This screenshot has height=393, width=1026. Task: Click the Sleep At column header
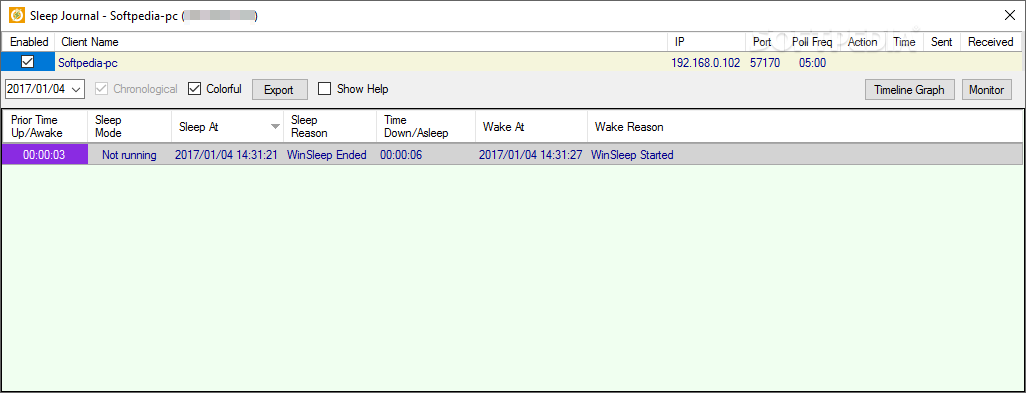pyautogui.click(x=227, y=127)
